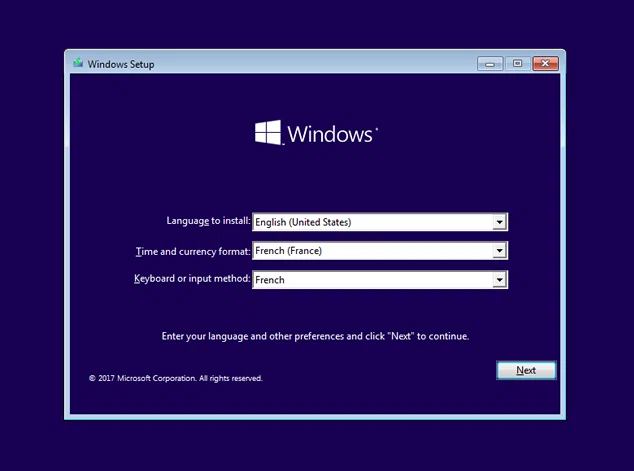Click the Windows logo in the dialog

pyautogui.click(x=316, y=133)
